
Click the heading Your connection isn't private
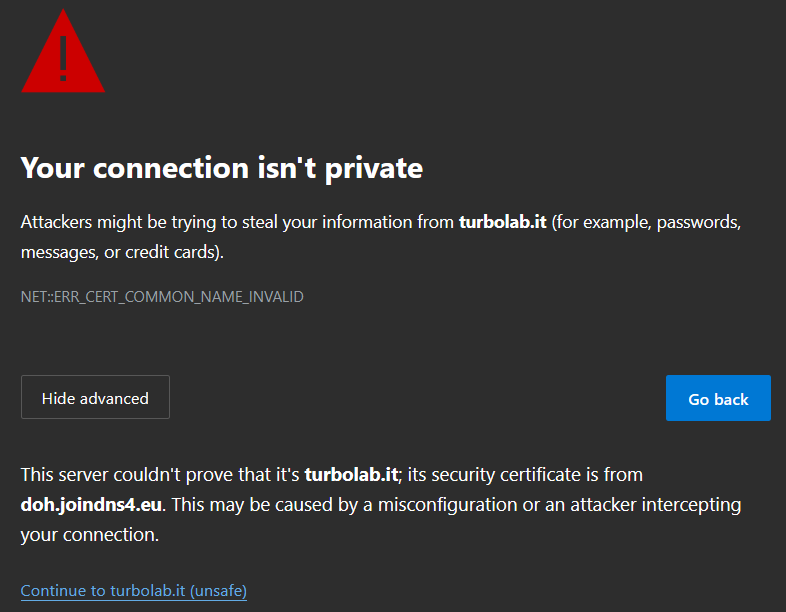[x=221, y=168]
